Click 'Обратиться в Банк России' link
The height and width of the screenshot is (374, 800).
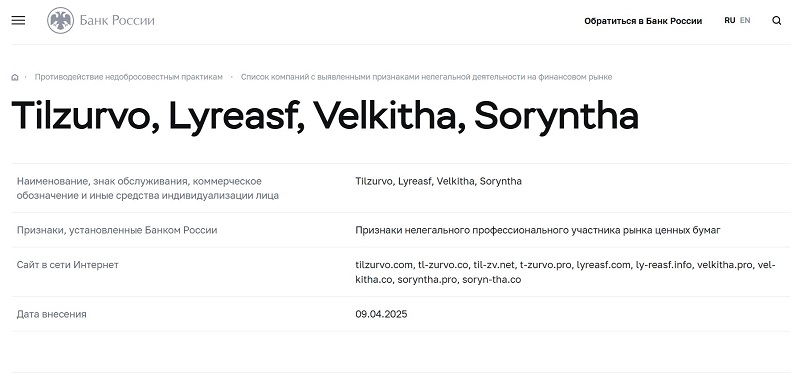click(643, 21)
